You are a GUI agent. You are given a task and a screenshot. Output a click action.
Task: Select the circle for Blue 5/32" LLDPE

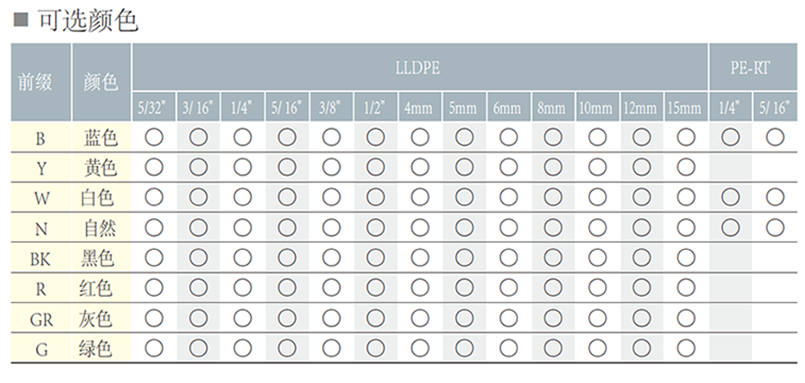click(154, 137)
